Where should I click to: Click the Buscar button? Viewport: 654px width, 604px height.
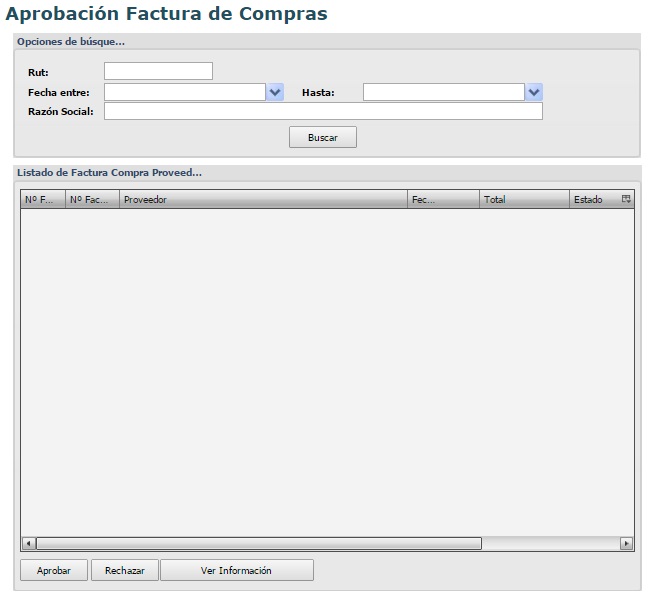coord(323,137)
